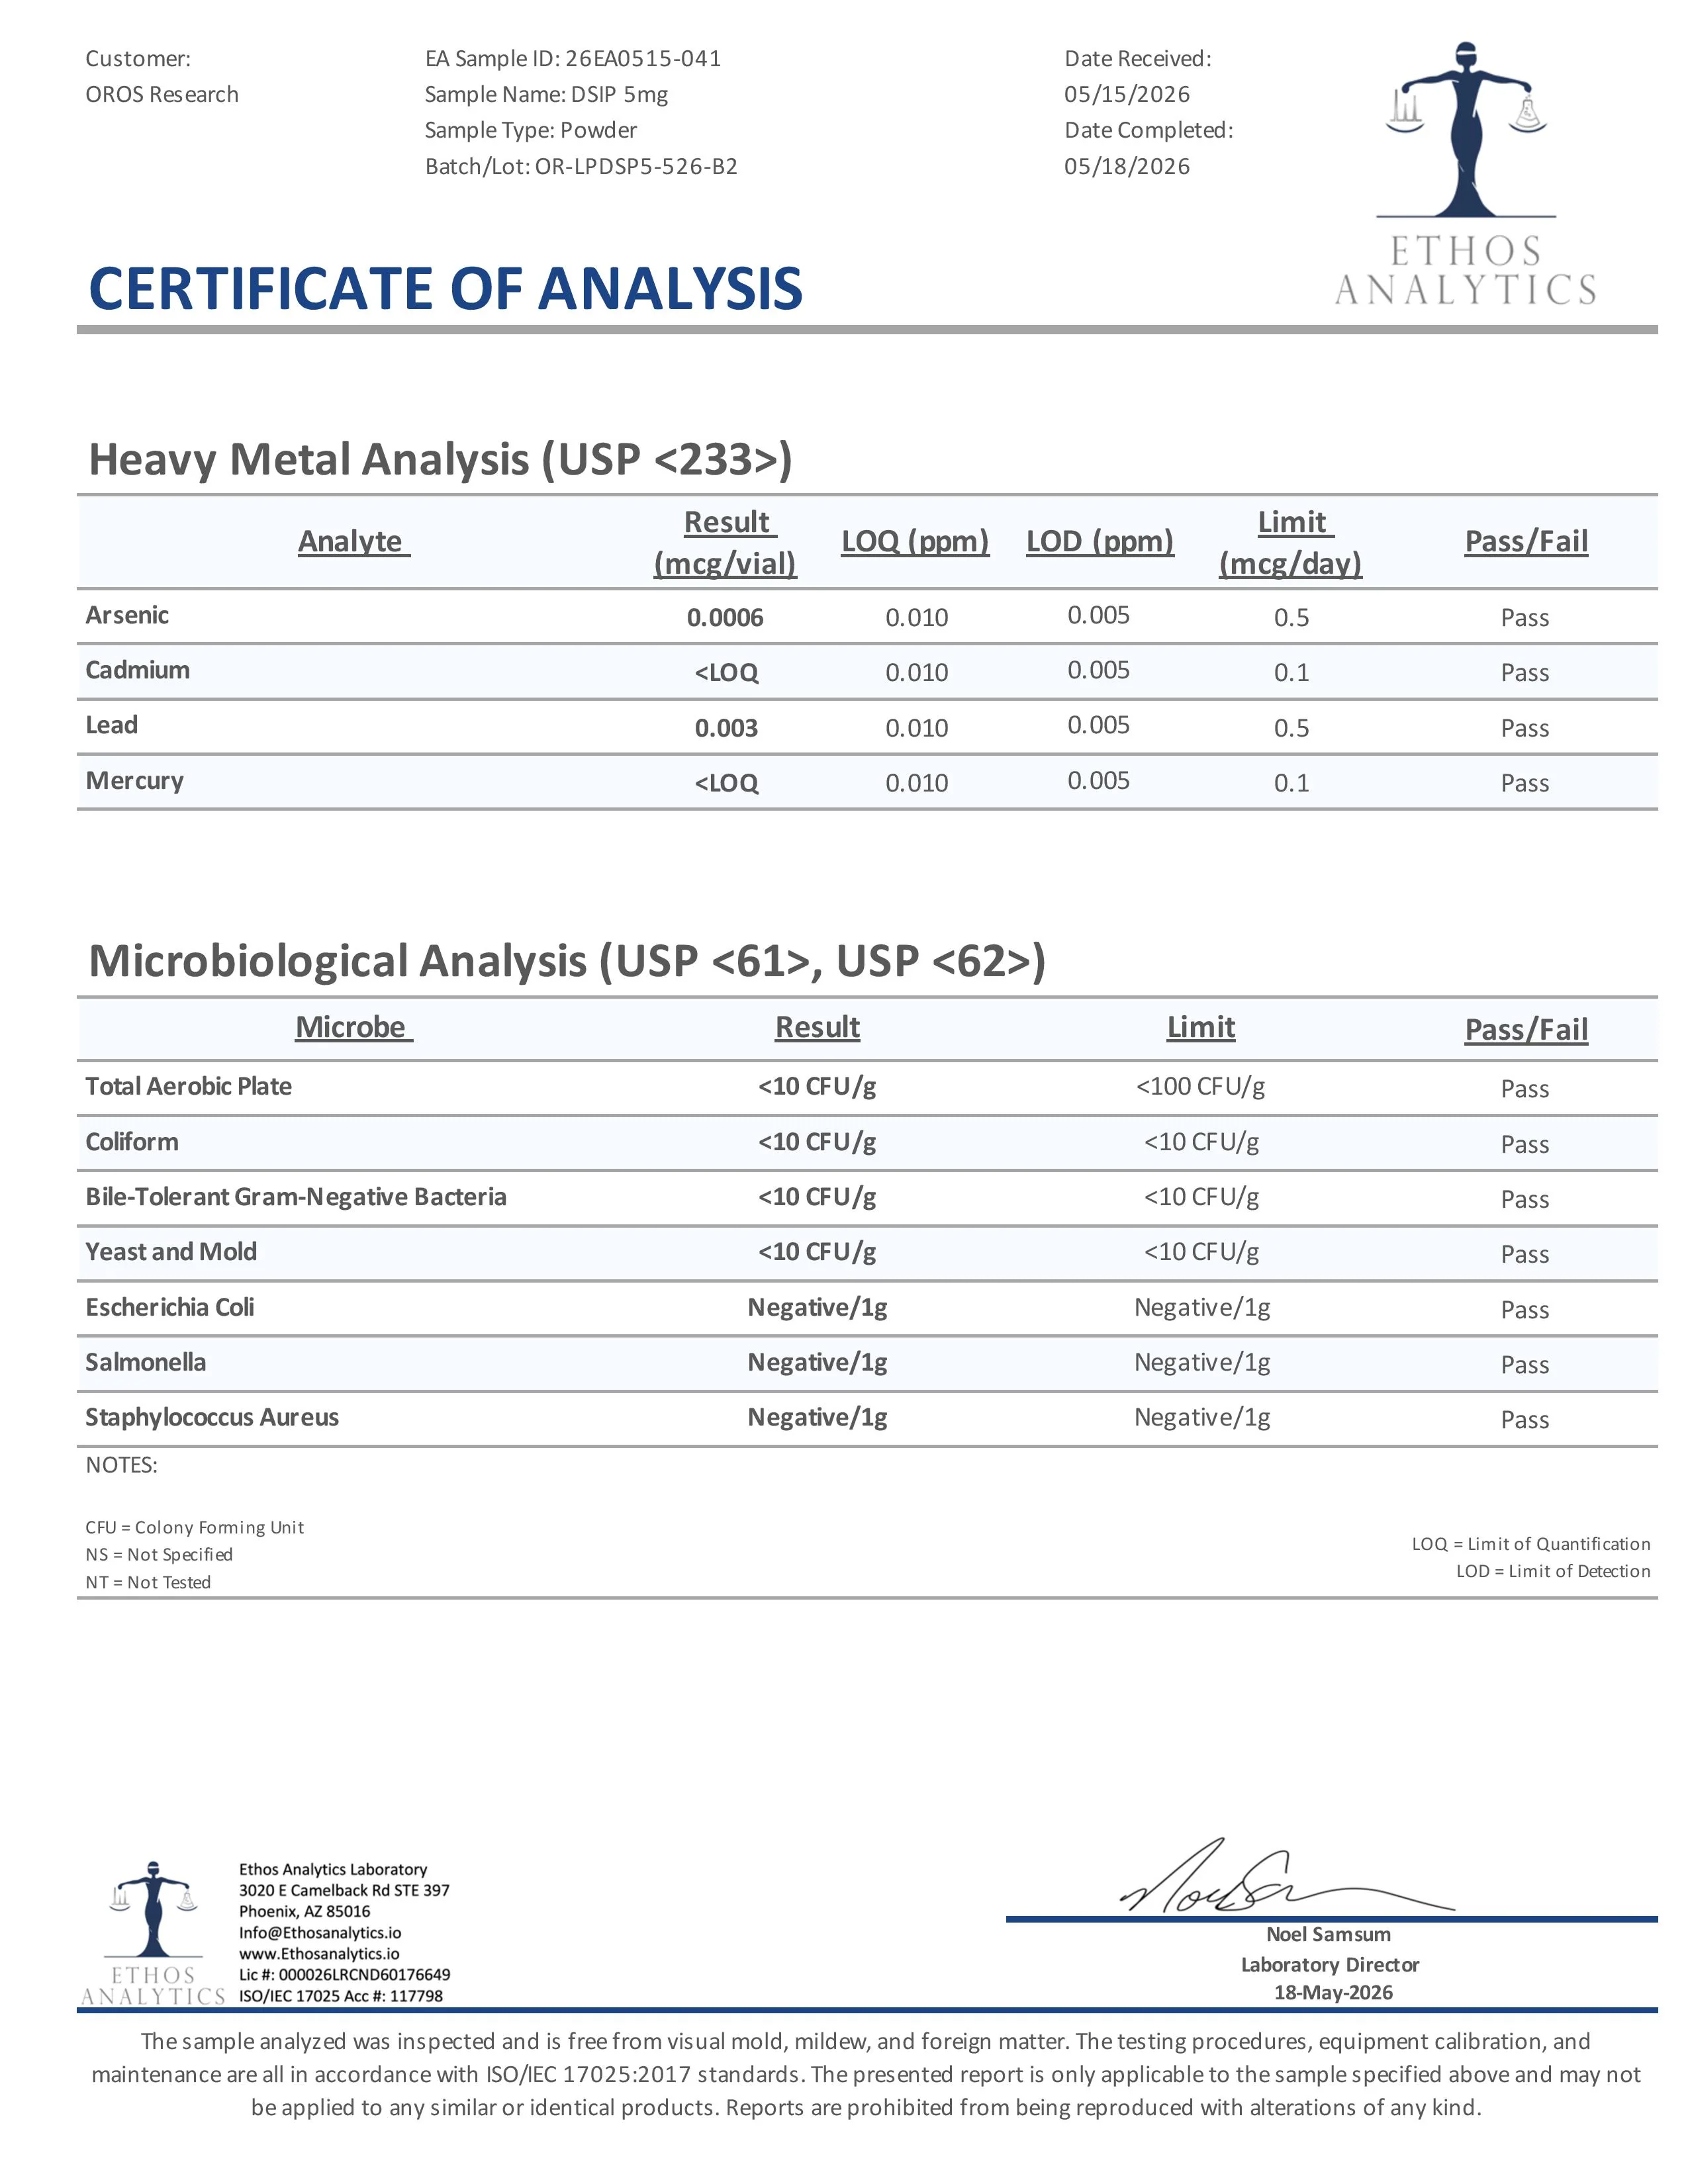1688x2184 pixels.
Task: Click Bile-Tolerant Gram-Negative Bacteria row label
Action: [296, 1197]
